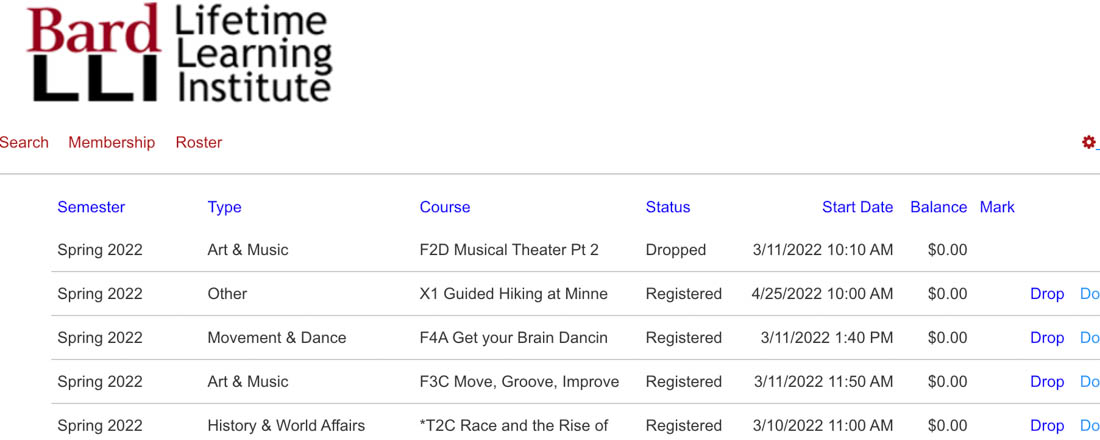Click the Bard LLI logo
This screenshot has height=440, width=1100.
pos(180,53)
